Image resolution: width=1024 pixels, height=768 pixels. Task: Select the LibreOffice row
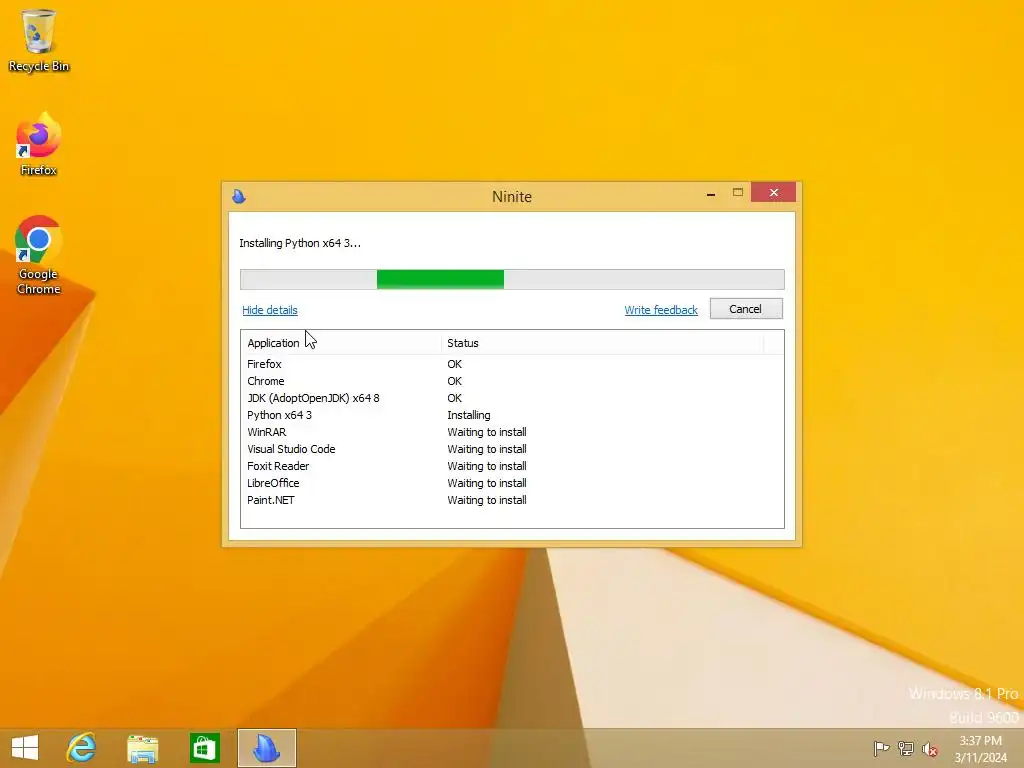click(x=512, y=483)
